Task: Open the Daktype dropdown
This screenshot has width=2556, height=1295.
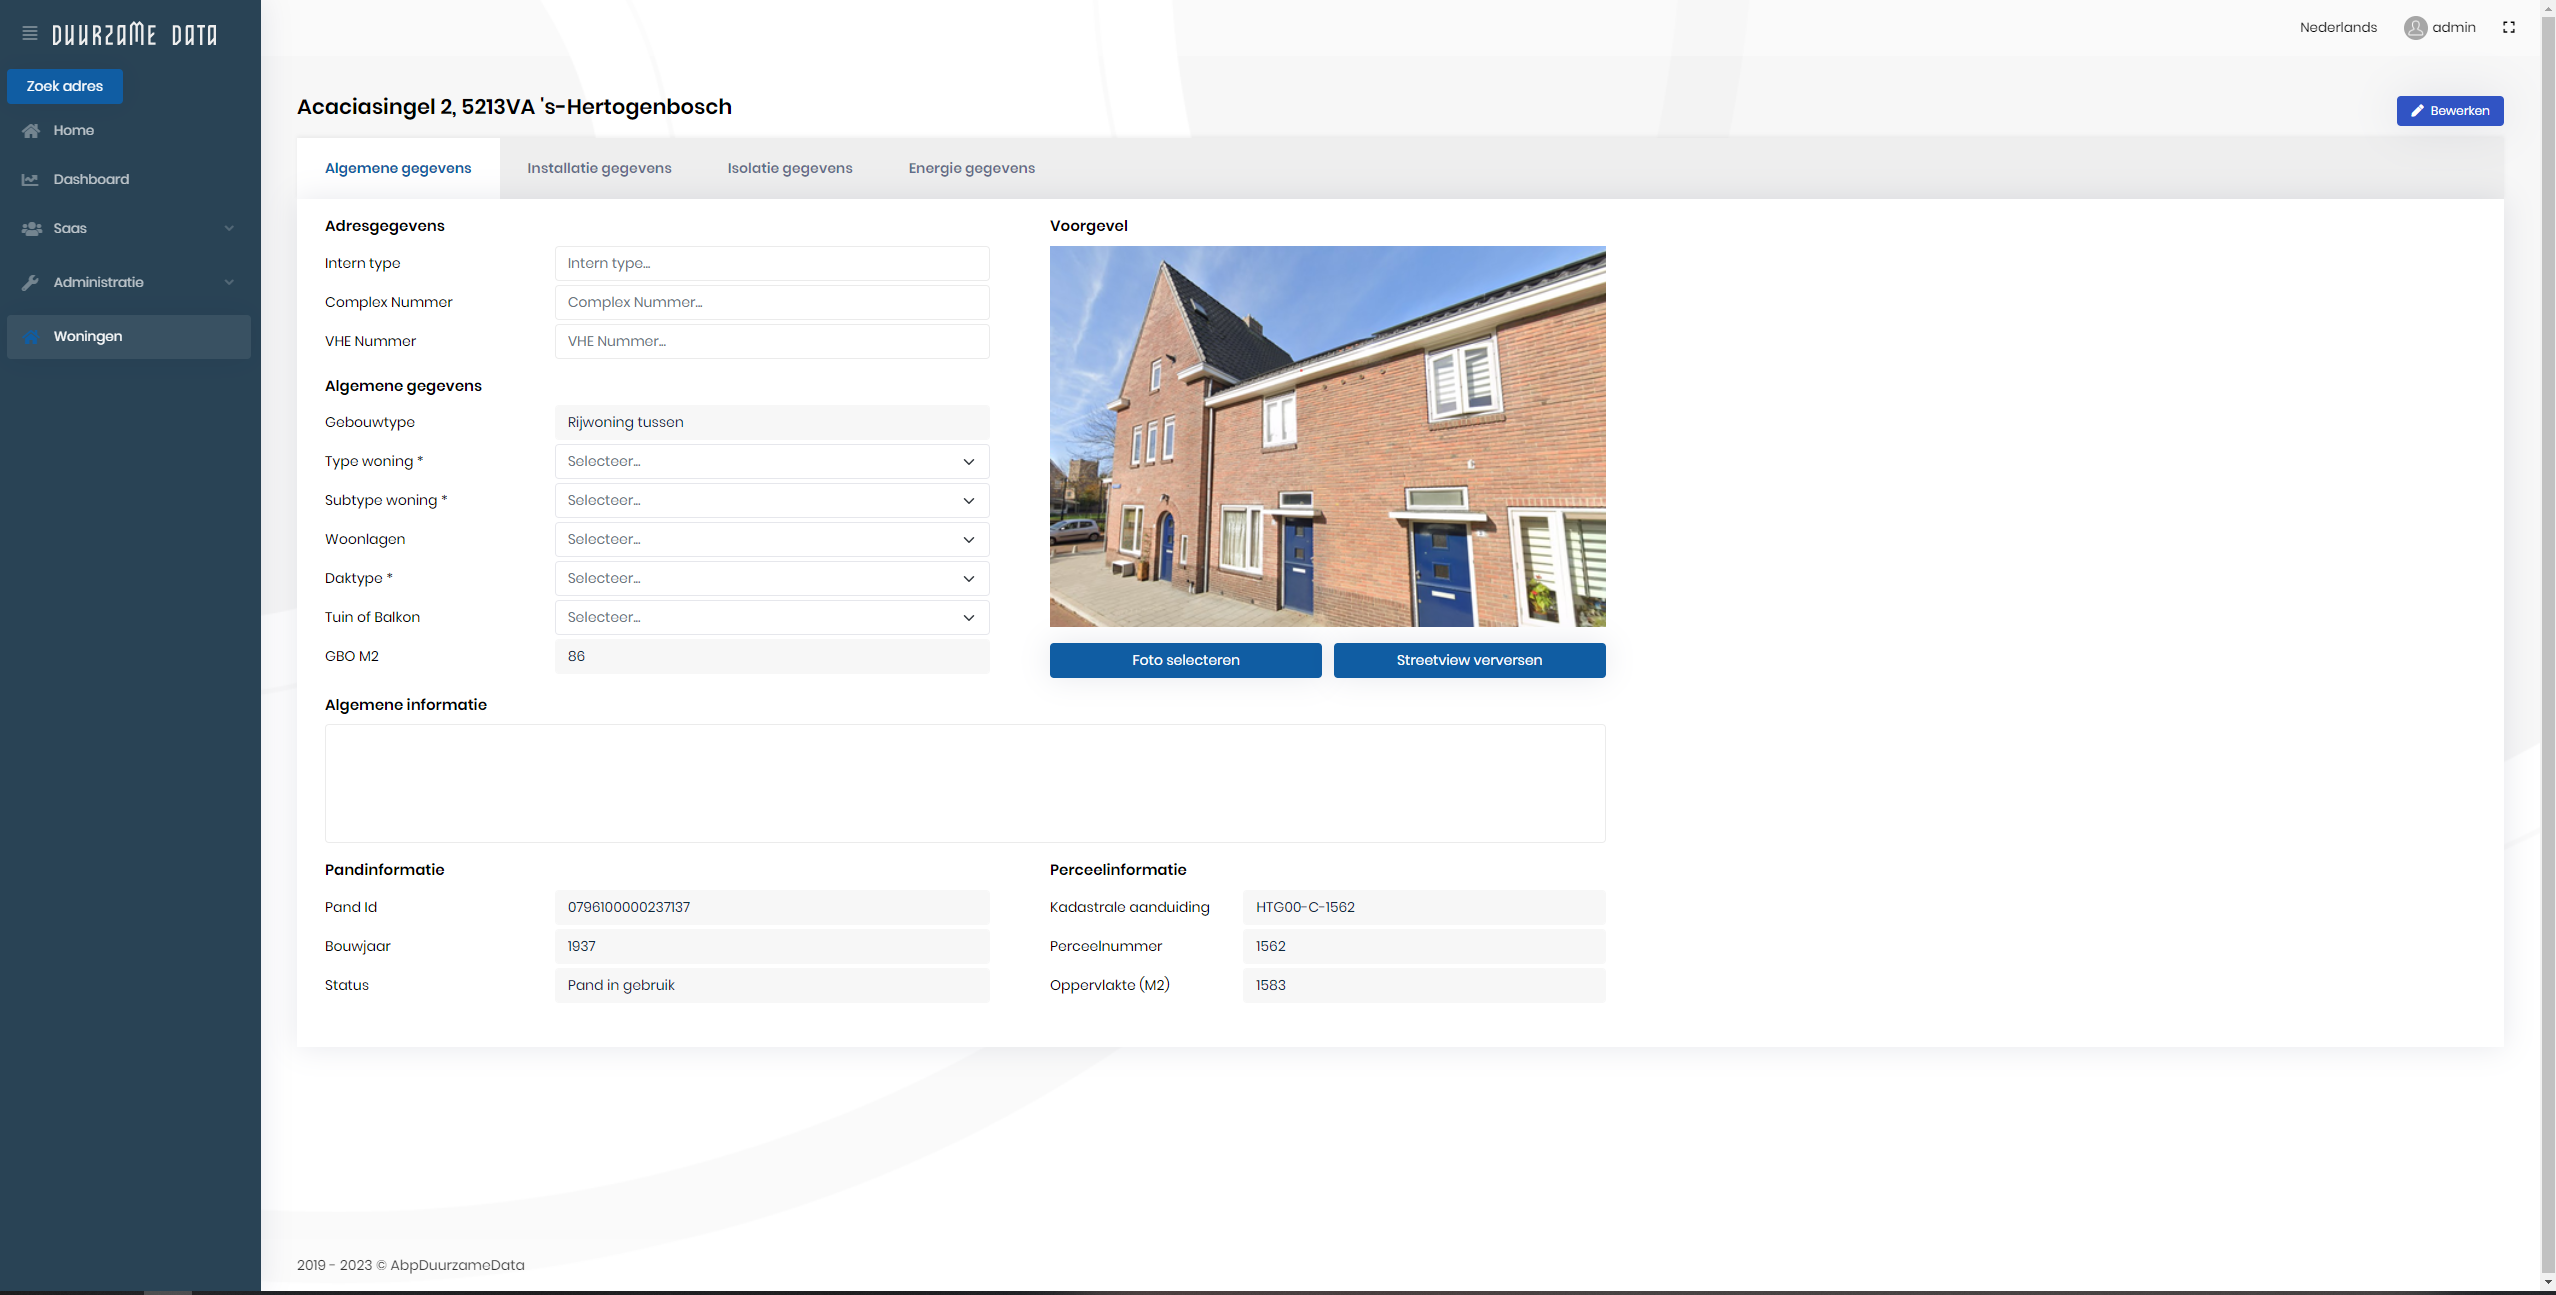Action: (771, 579)
